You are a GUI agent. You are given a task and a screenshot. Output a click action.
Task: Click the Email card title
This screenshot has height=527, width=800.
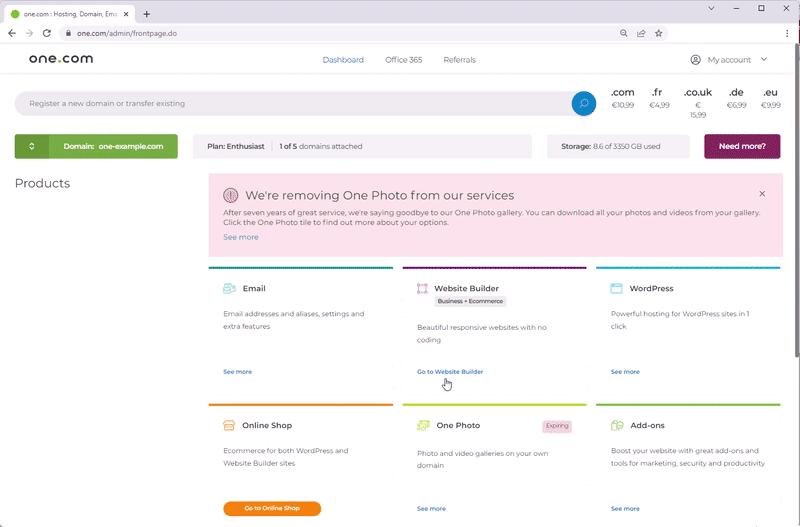pyautogui.click(x=254, y=289)
